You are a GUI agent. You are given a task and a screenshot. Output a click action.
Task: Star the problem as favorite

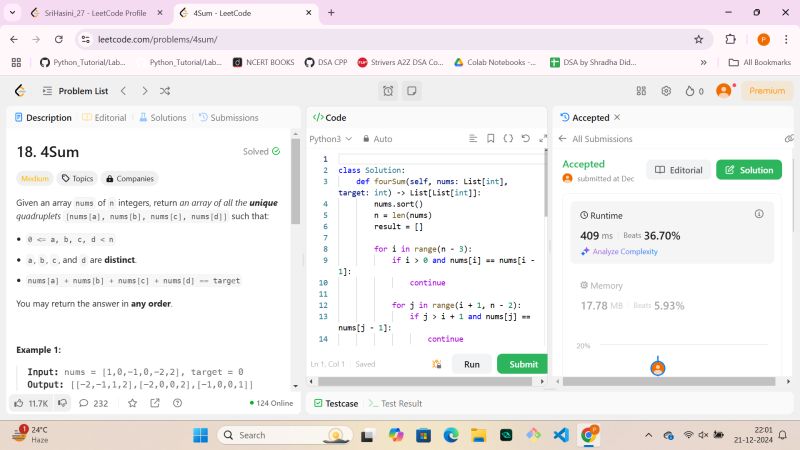pos(132,403)
